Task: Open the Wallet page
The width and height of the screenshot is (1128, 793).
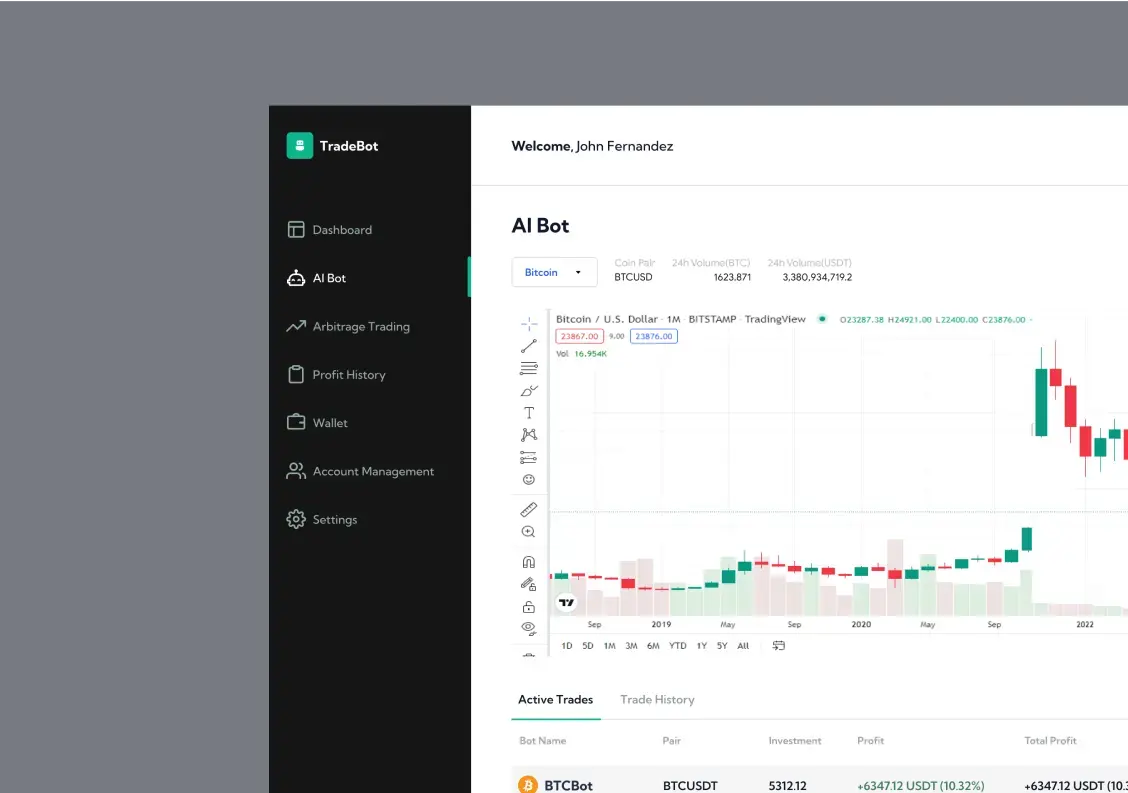Action: [317, 423]
